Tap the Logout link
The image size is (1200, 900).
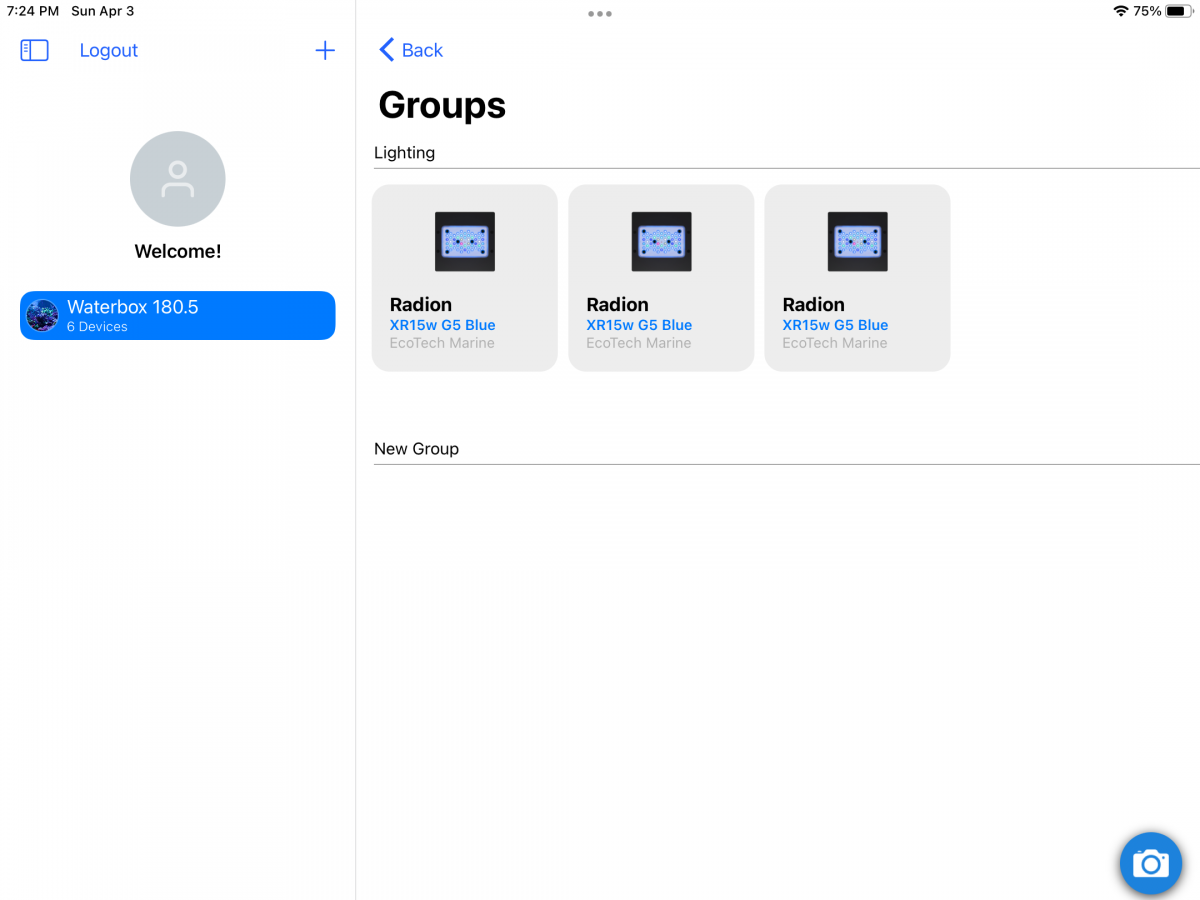[109, 50]
